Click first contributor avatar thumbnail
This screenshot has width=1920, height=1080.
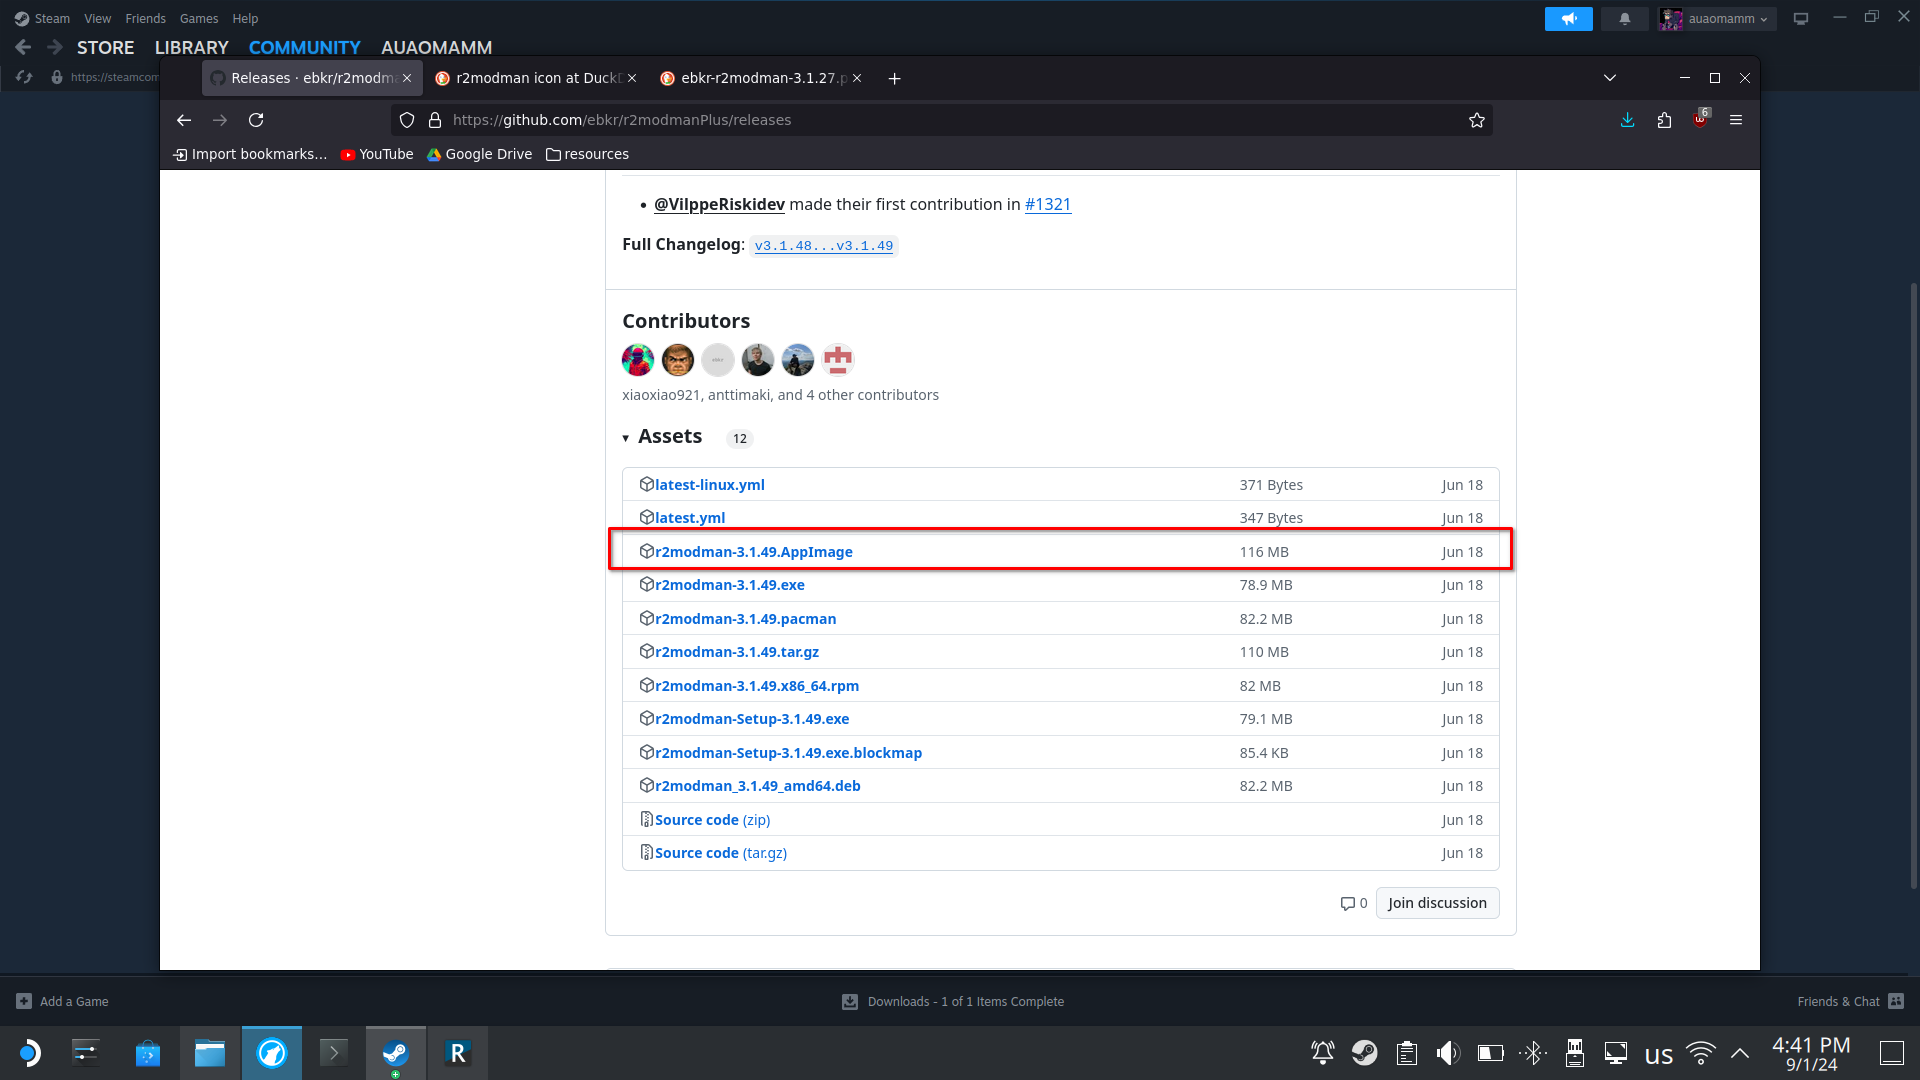[638, 359]
